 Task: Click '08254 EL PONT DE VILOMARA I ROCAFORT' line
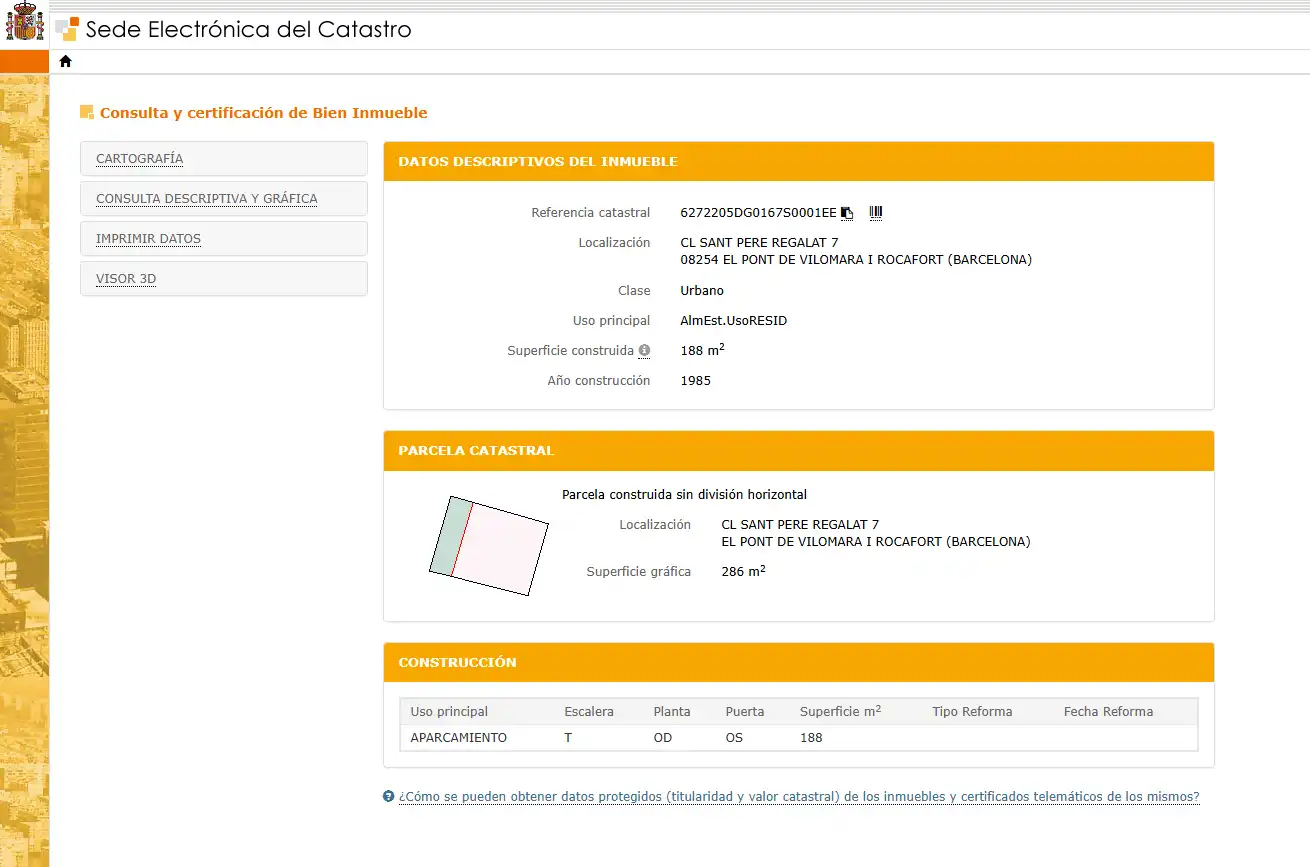(x=856, y=260)
